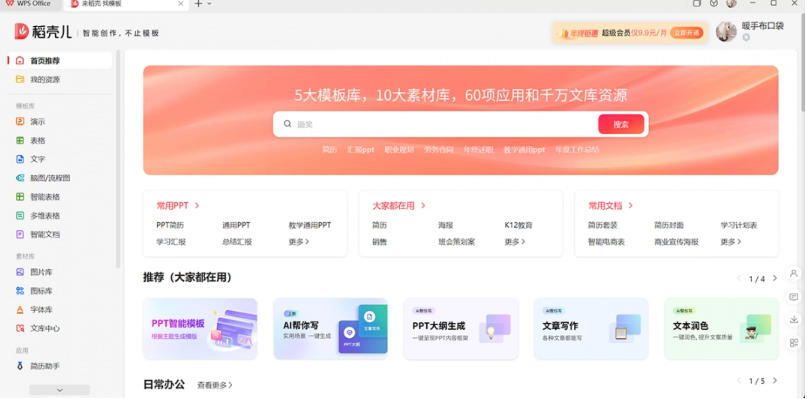Viewport: 807px width, 399px height.
Task: Click the apps grid icon on right edge
Action: pos(793,342)
